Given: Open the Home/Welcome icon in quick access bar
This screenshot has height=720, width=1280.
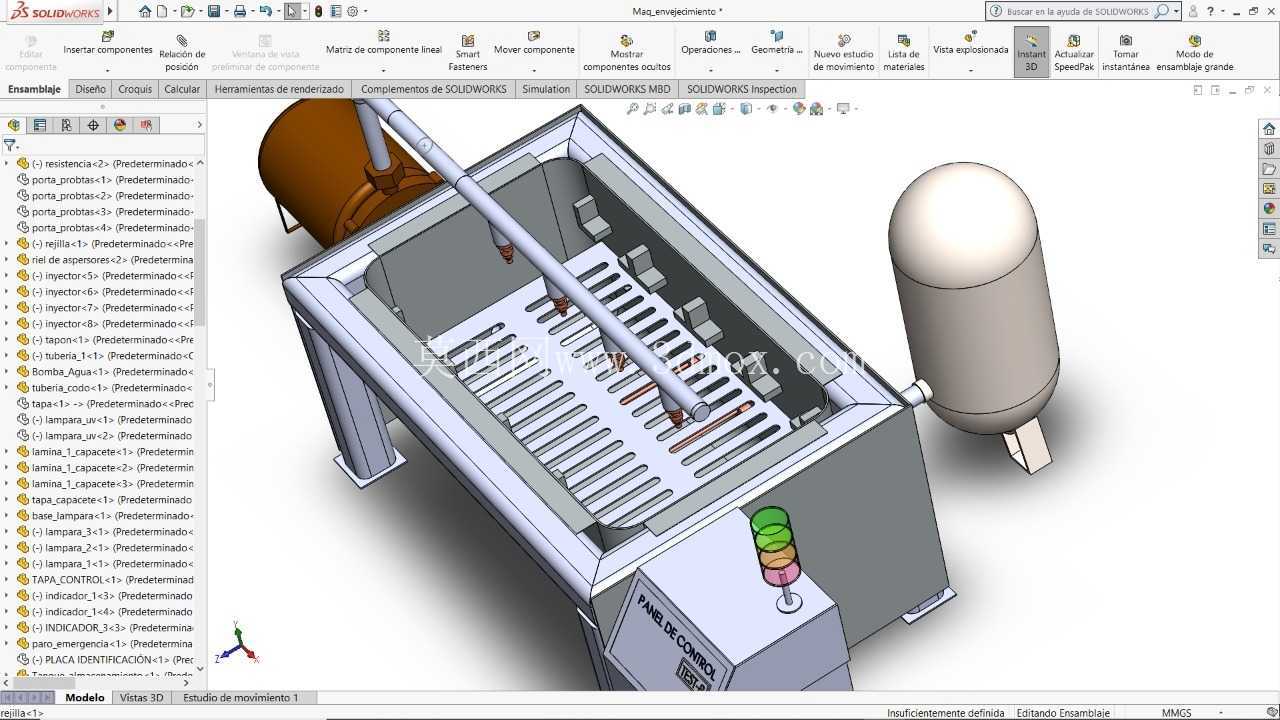Looking at the screenshot, I should pos(145,11).
